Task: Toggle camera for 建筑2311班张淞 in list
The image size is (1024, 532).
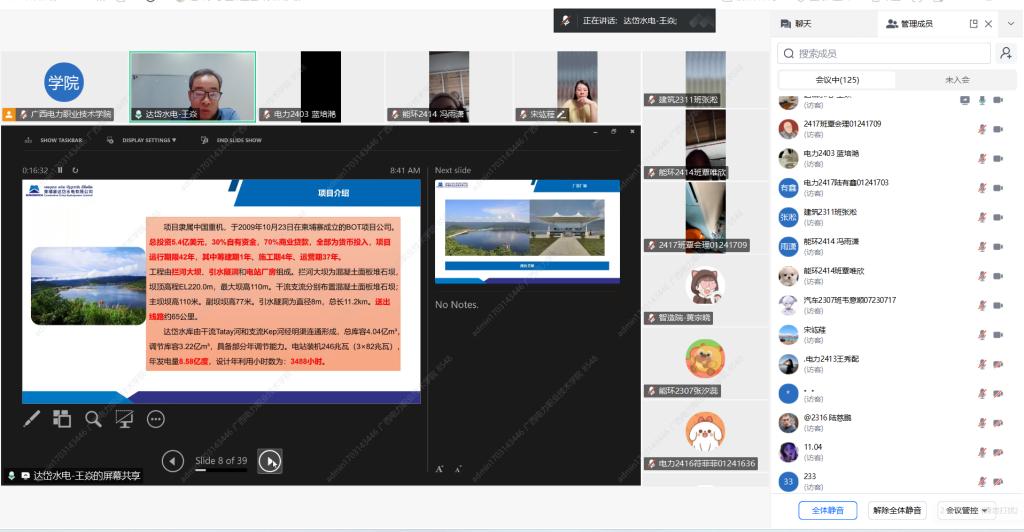Action: [998, 217]
